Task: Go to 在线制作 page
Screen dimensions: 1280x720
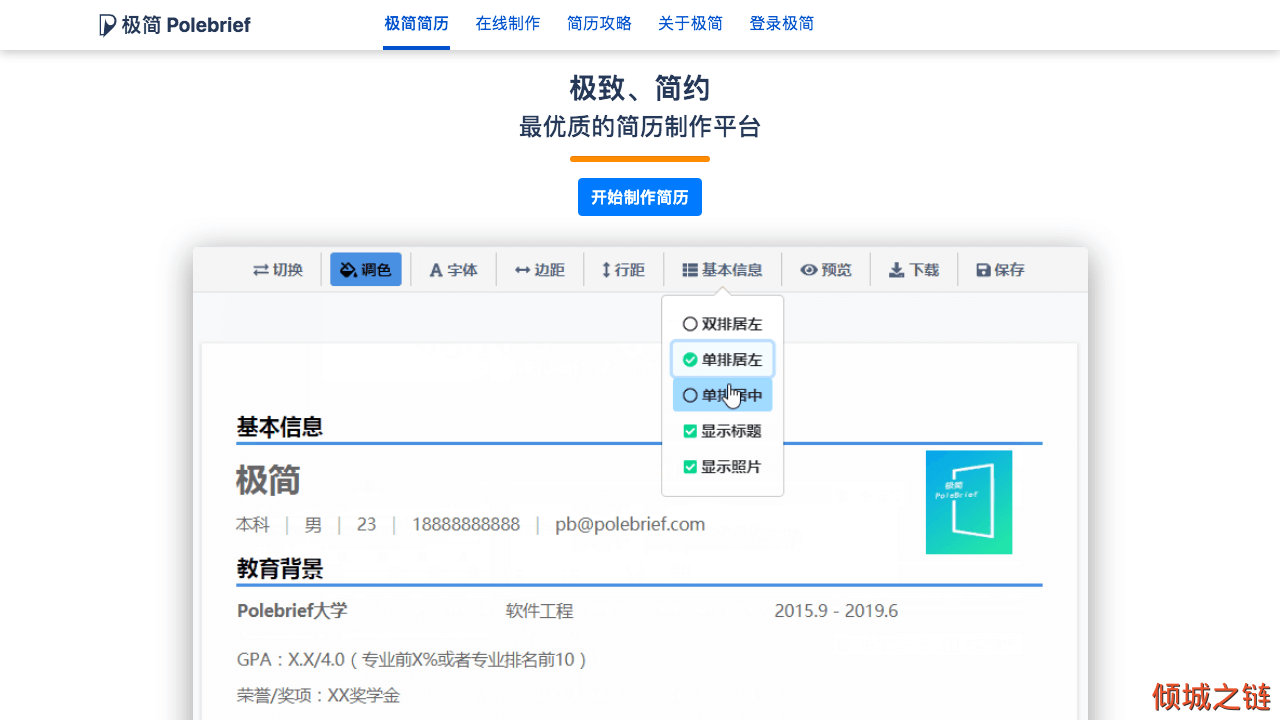Action: [508, 24]
